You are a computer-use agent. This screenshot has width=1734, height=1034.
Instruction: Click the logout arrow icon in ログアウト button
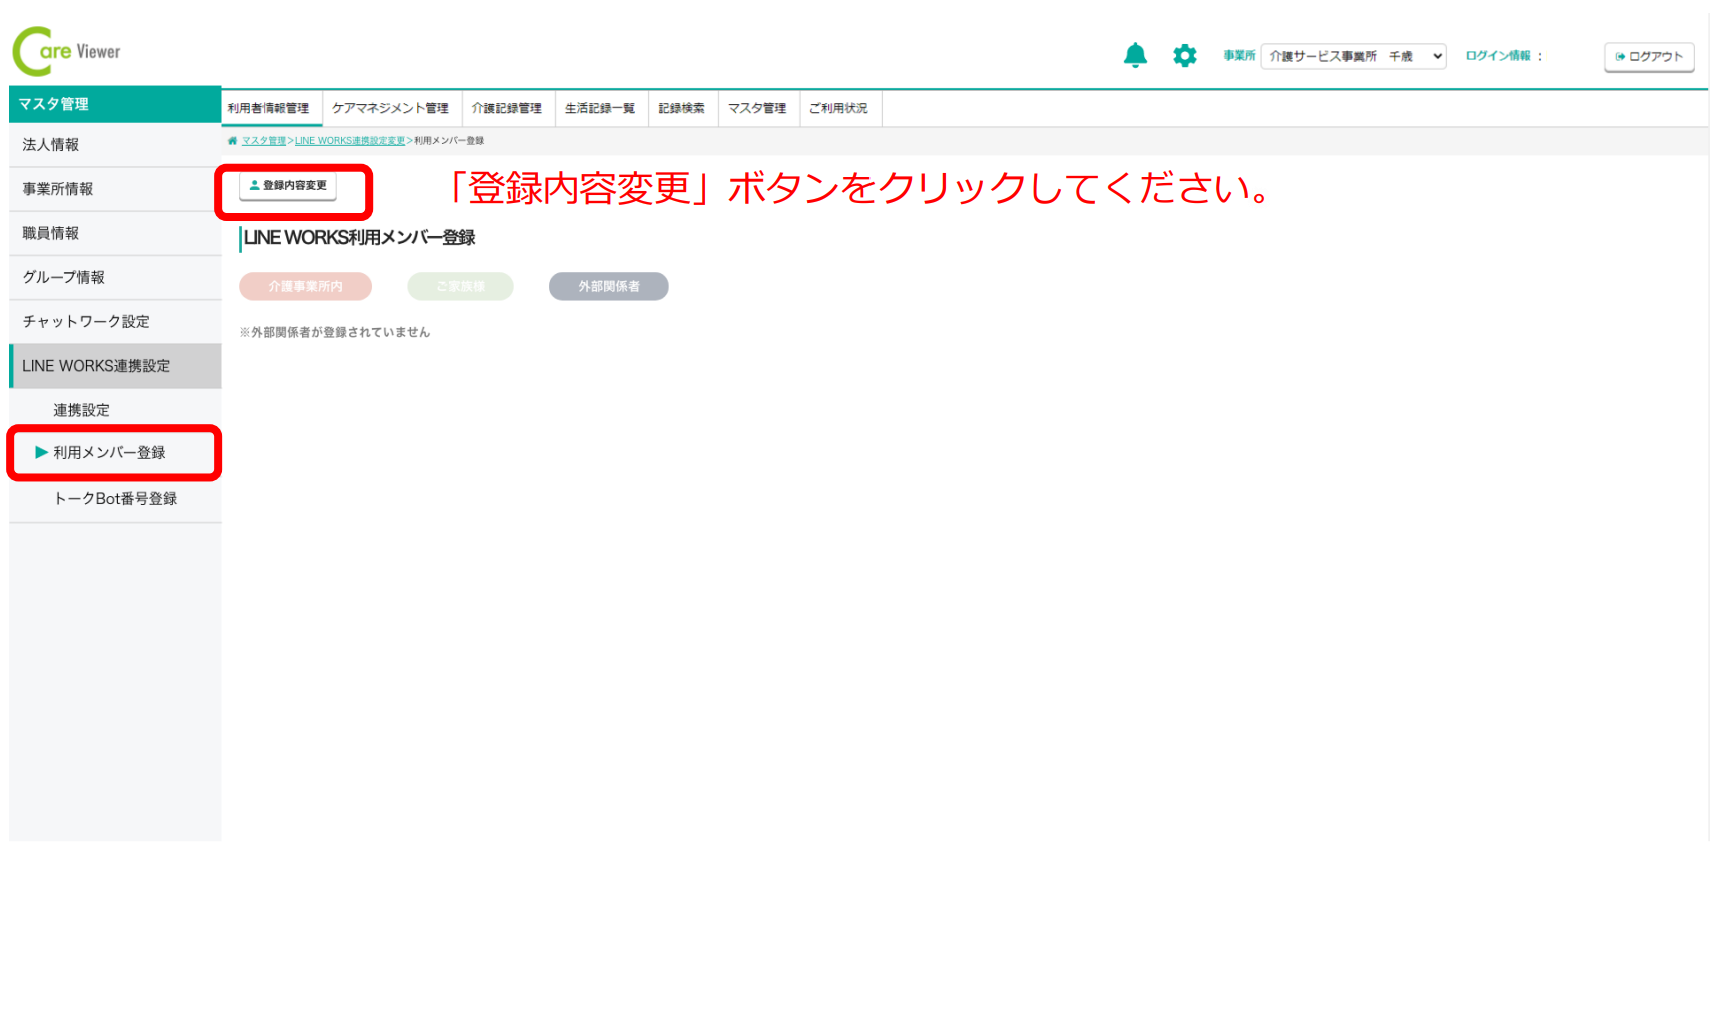pyautogui.click(x=1620, y=57)
